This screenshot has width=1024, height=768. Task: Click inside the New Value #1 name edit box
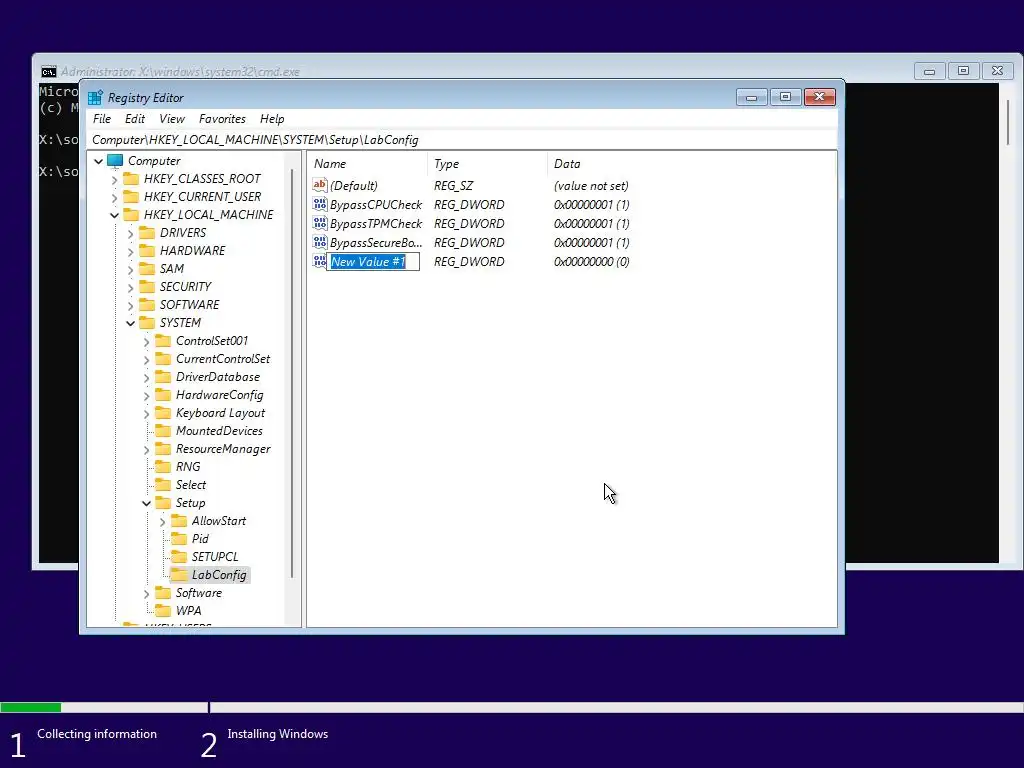(x=373, y=261)
